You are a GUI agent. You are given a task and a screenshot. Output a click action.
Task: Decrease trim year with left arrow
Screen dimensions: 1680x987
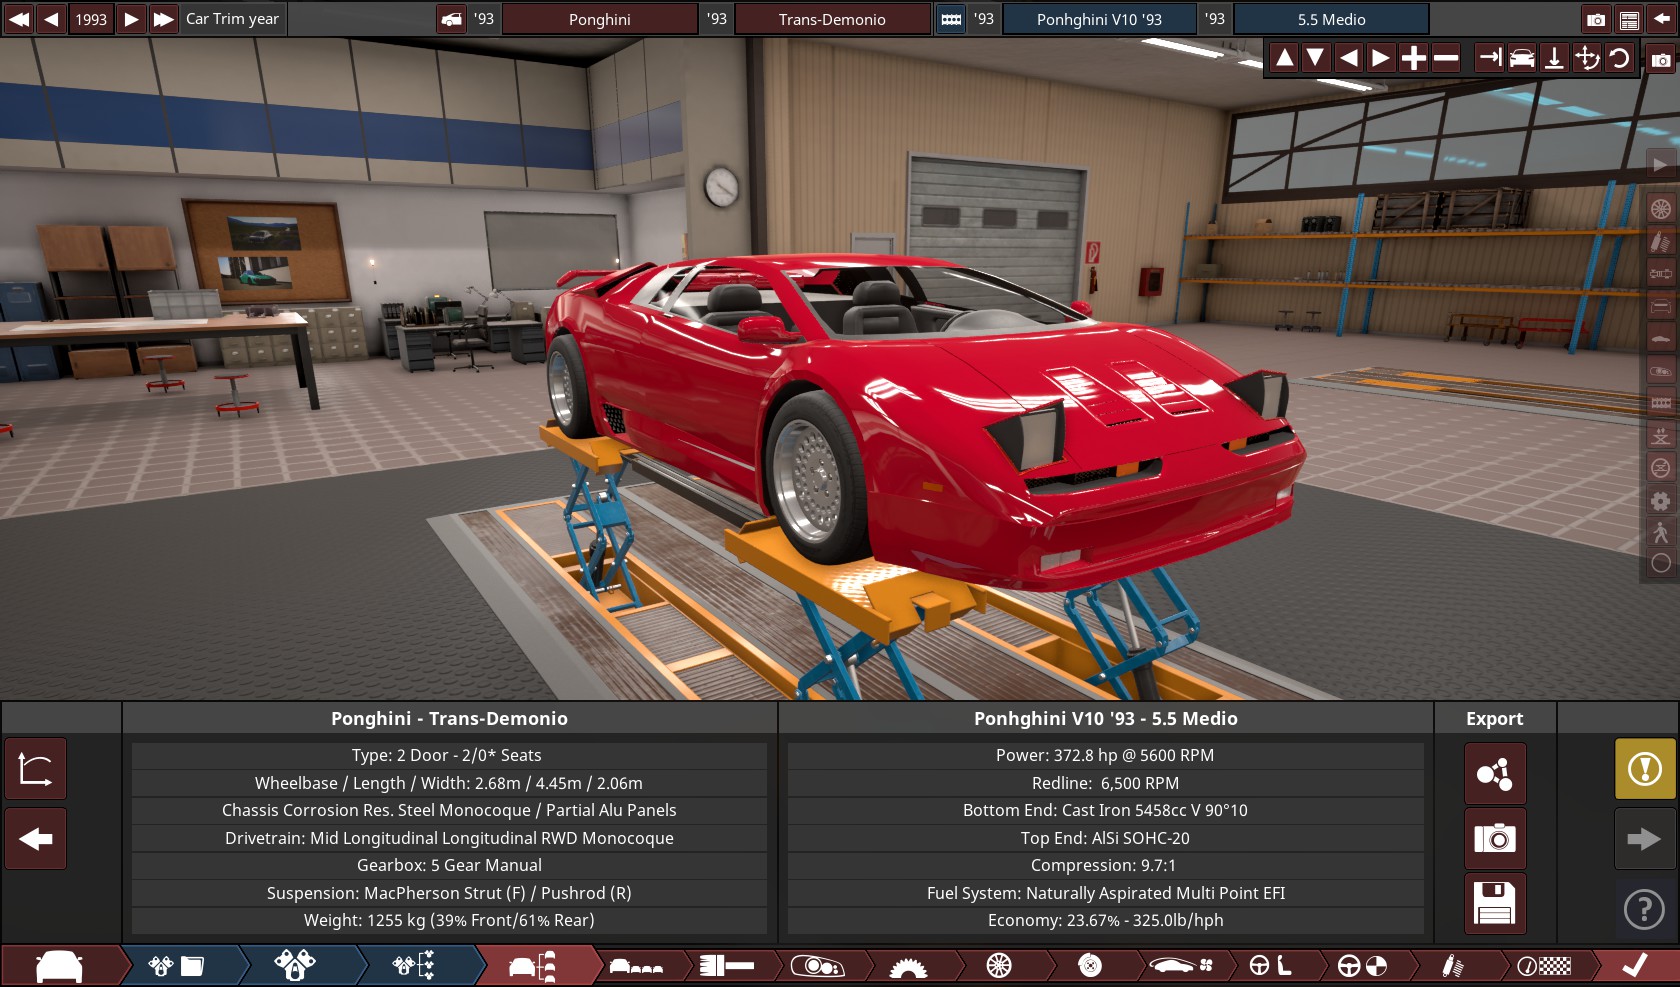[51, 19]
